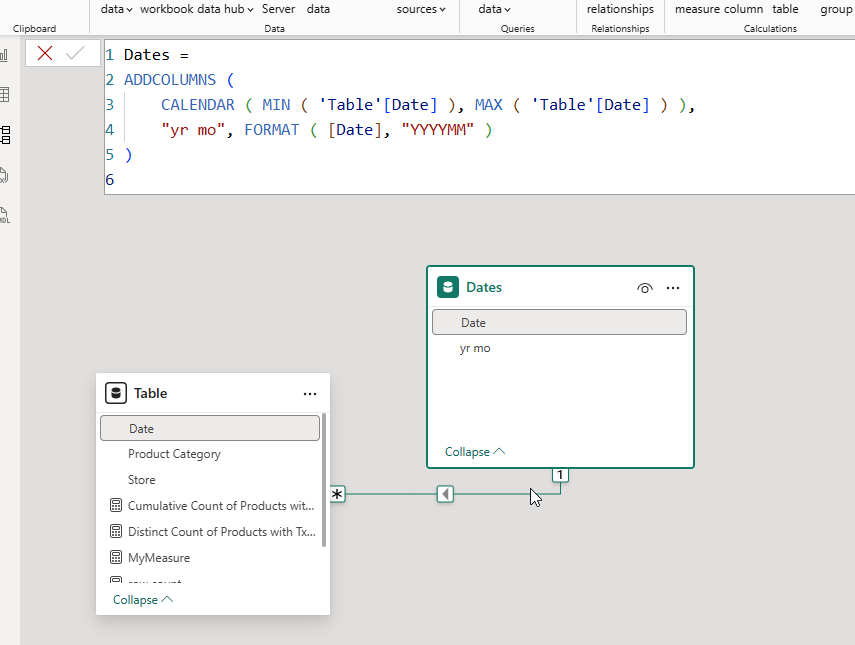Open TMDL view sidebar icon
Image resolution: width=855 pixels, height=645 pixels.
[x=4, y=215]
